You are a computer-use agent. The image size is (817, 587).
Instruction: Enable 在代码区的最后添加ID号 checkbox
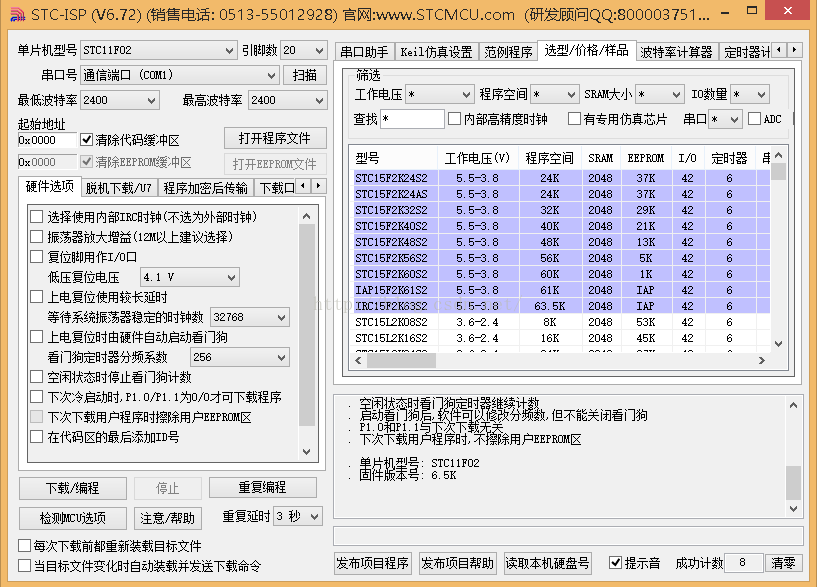coord(36,436)
